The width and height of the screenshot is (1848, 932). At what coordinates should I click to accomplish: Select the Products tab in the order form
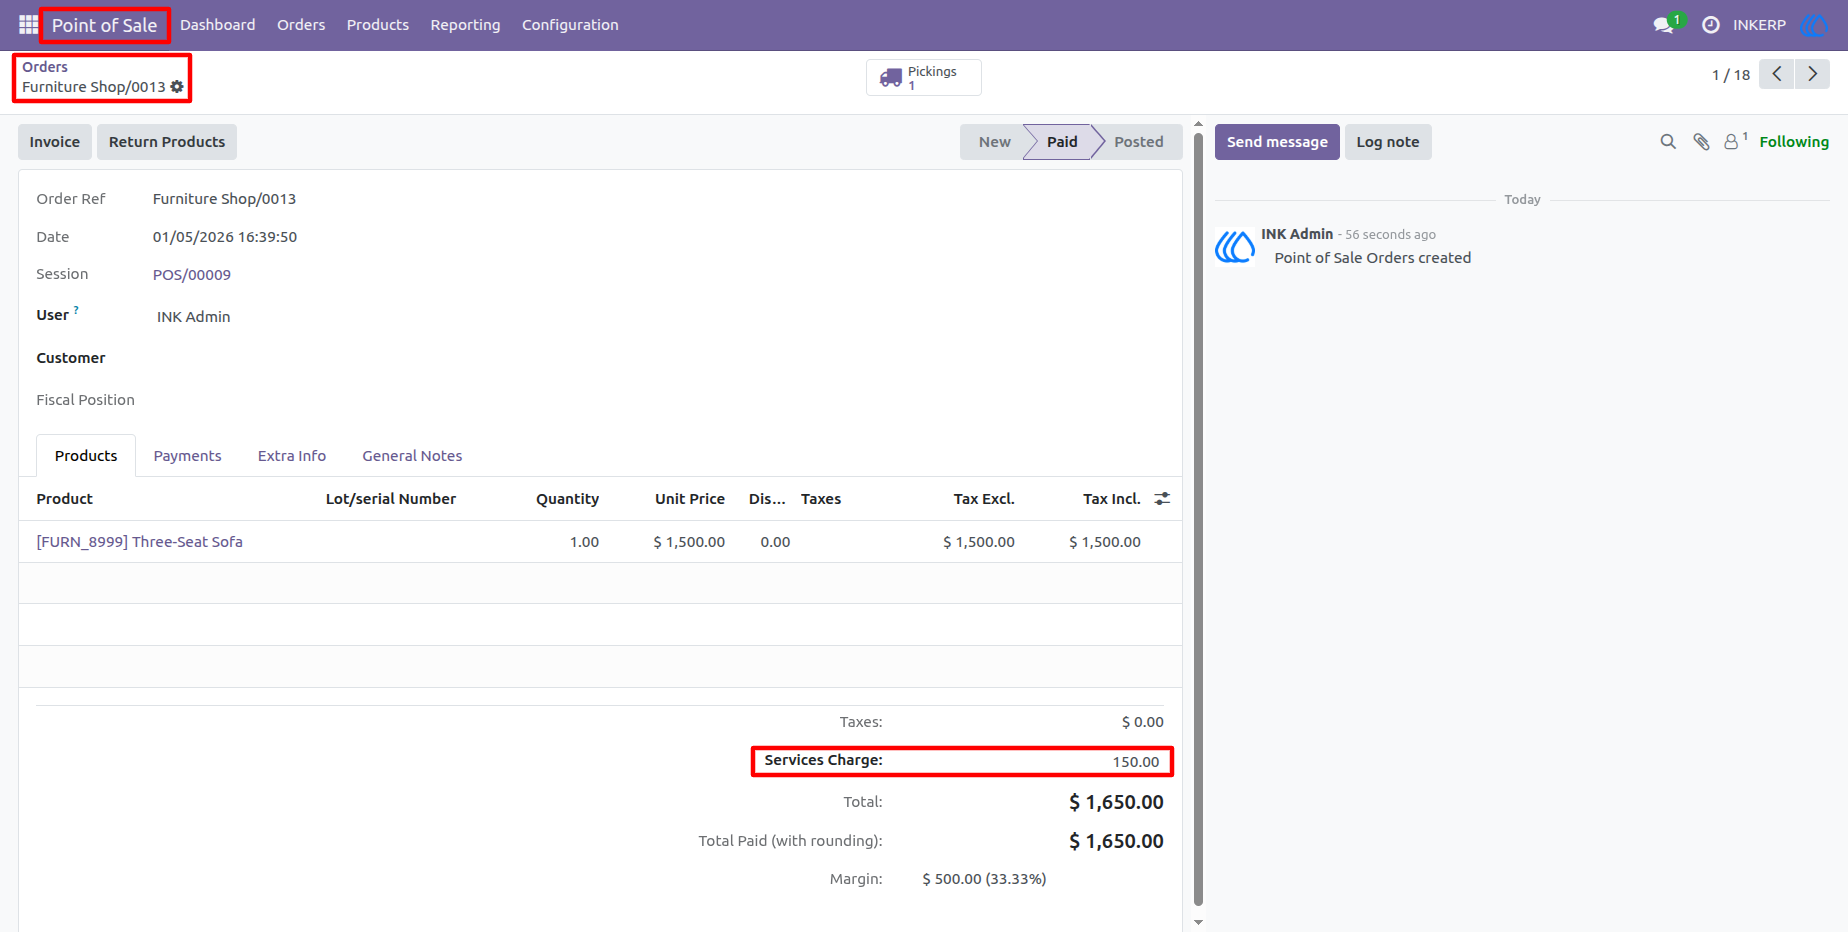86,456
